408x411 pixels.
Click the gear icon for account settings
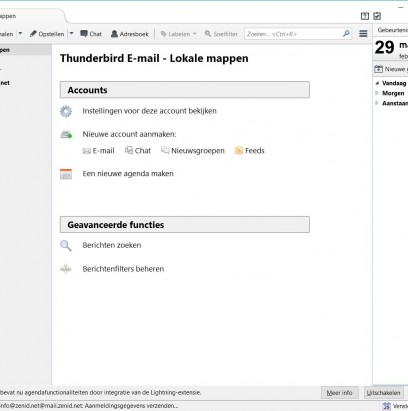(x=66, y=111)
